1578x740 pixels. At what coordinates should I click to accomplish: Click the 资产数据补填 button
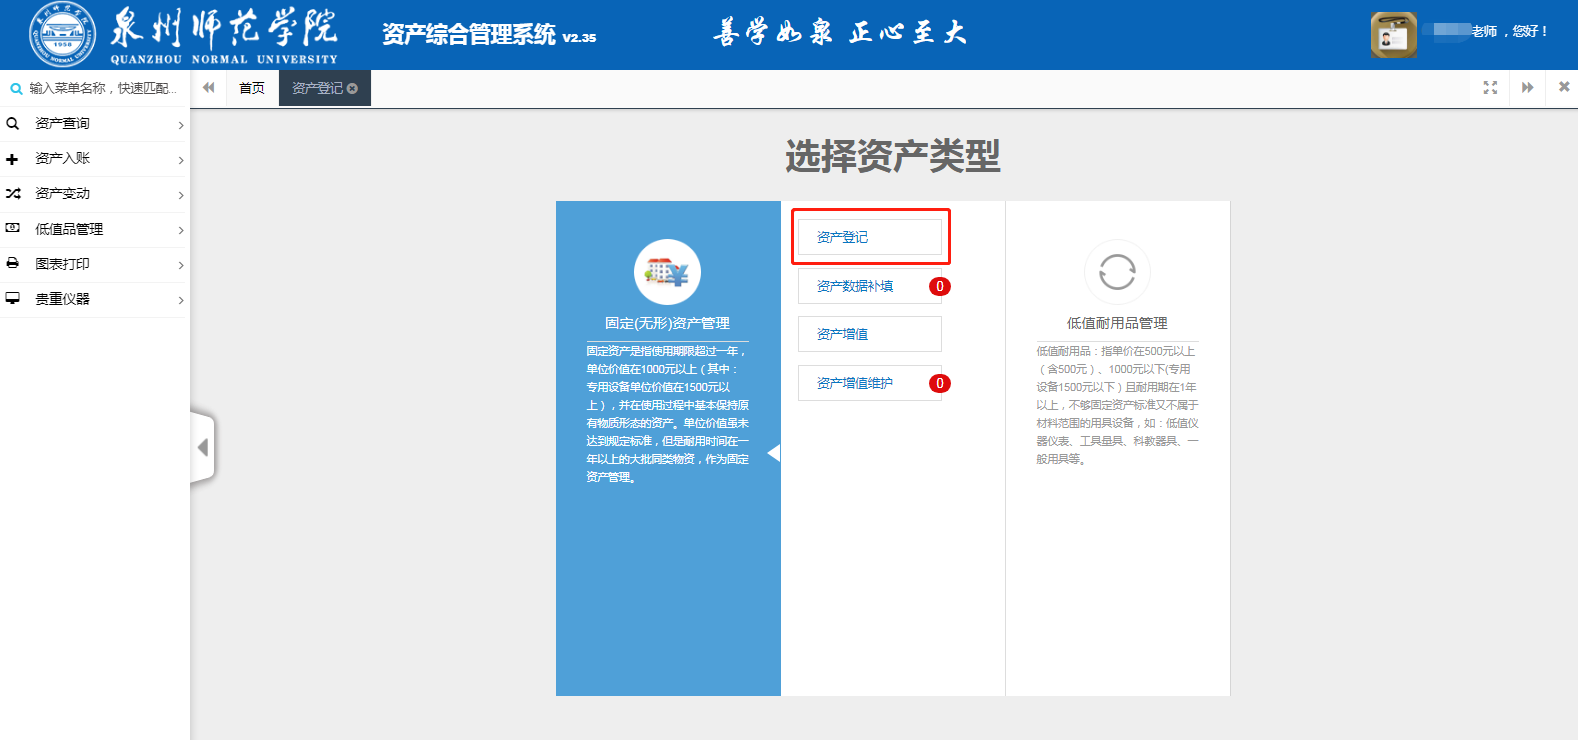pos(869,286)
